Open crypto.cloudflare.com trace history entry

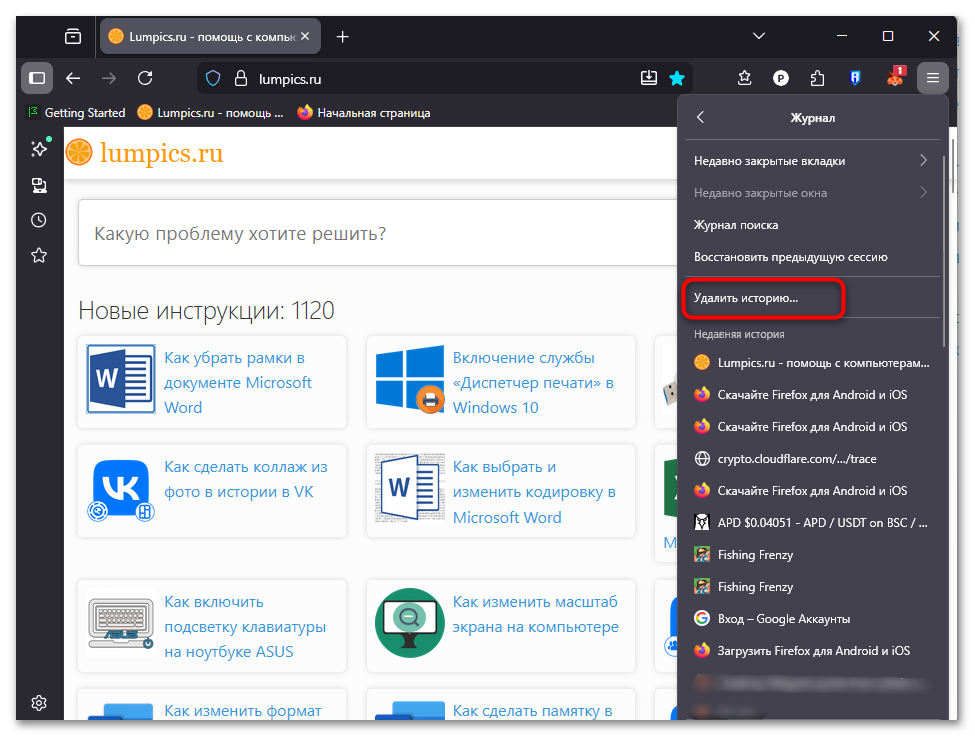click(812, 459)
